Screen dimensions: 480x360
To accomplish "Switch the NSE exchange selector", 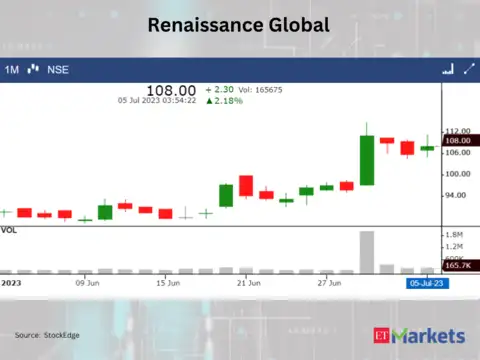I will click(58, 70).
